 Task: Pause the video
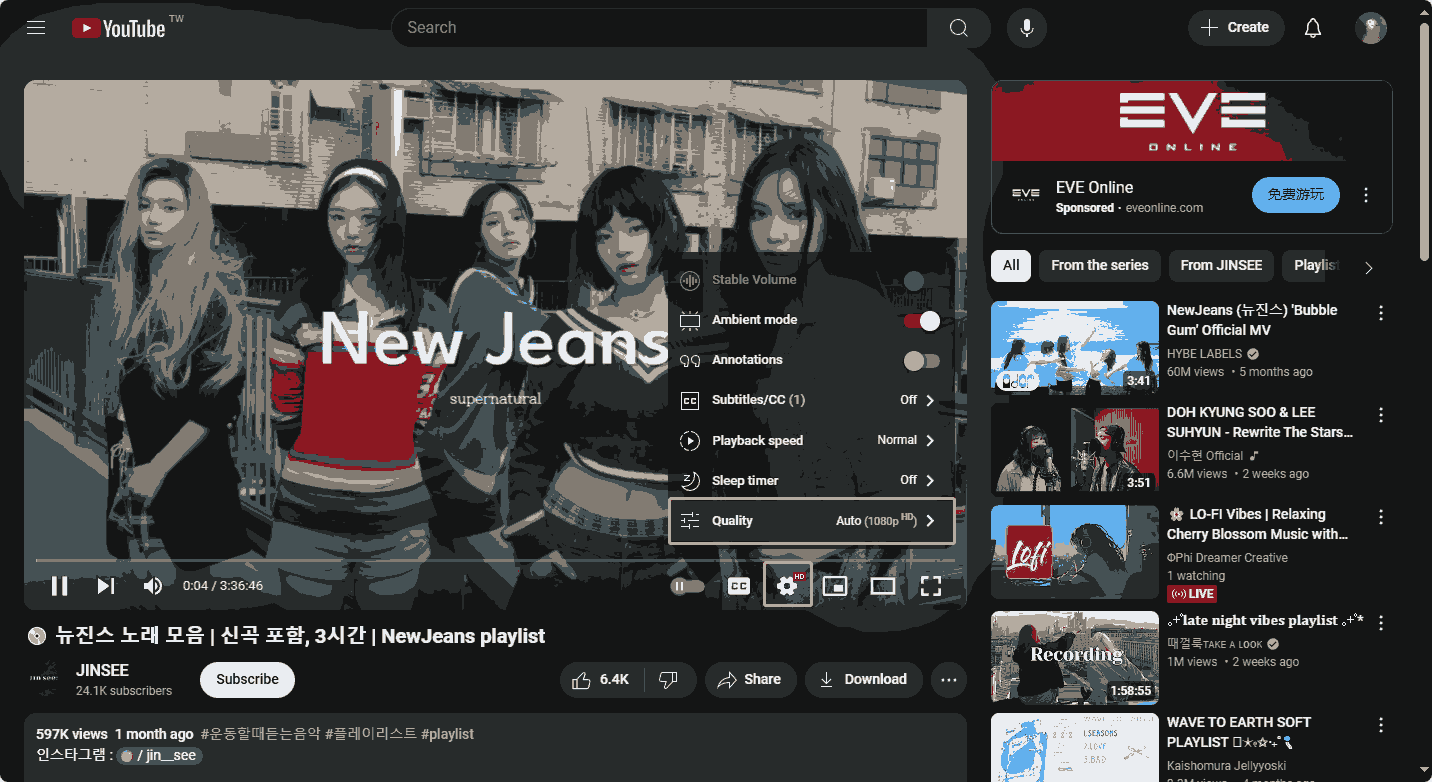59,586
